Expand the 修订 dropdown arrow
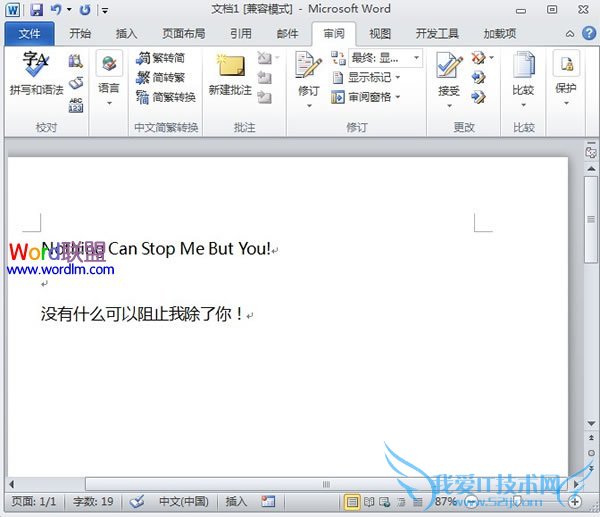The width and height of the screenshot is (600, 517). pyautogui.click(x=309, y=106)
